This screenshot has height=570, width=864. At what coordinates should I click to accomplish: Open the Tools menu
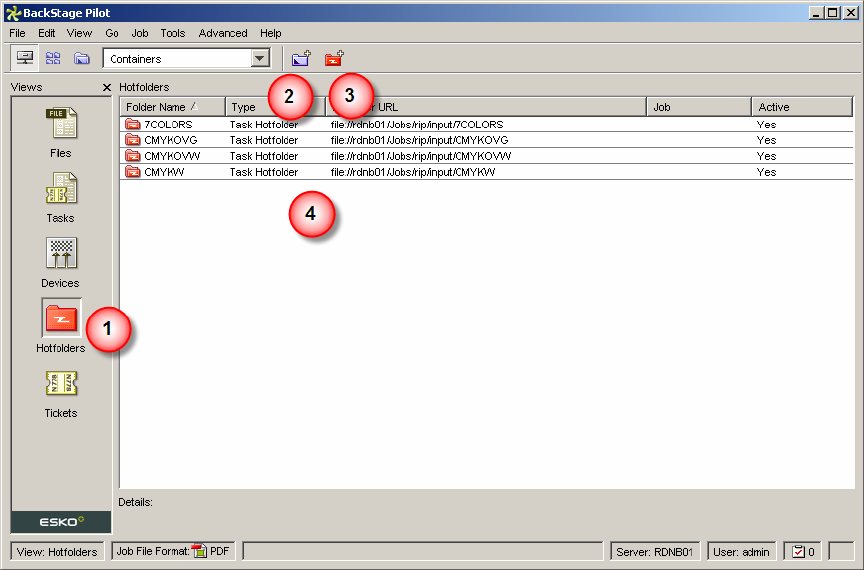173,33
